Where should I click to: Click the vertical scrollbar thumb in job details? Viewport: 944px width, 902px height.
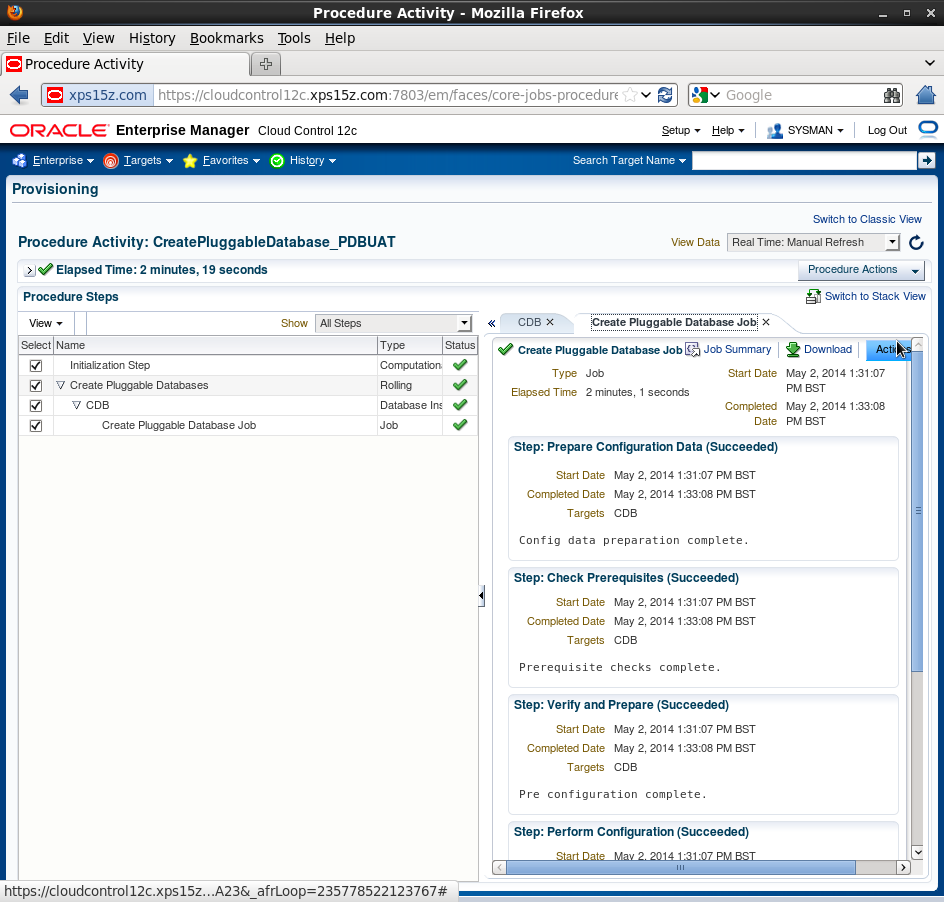(x=917, y=511)
